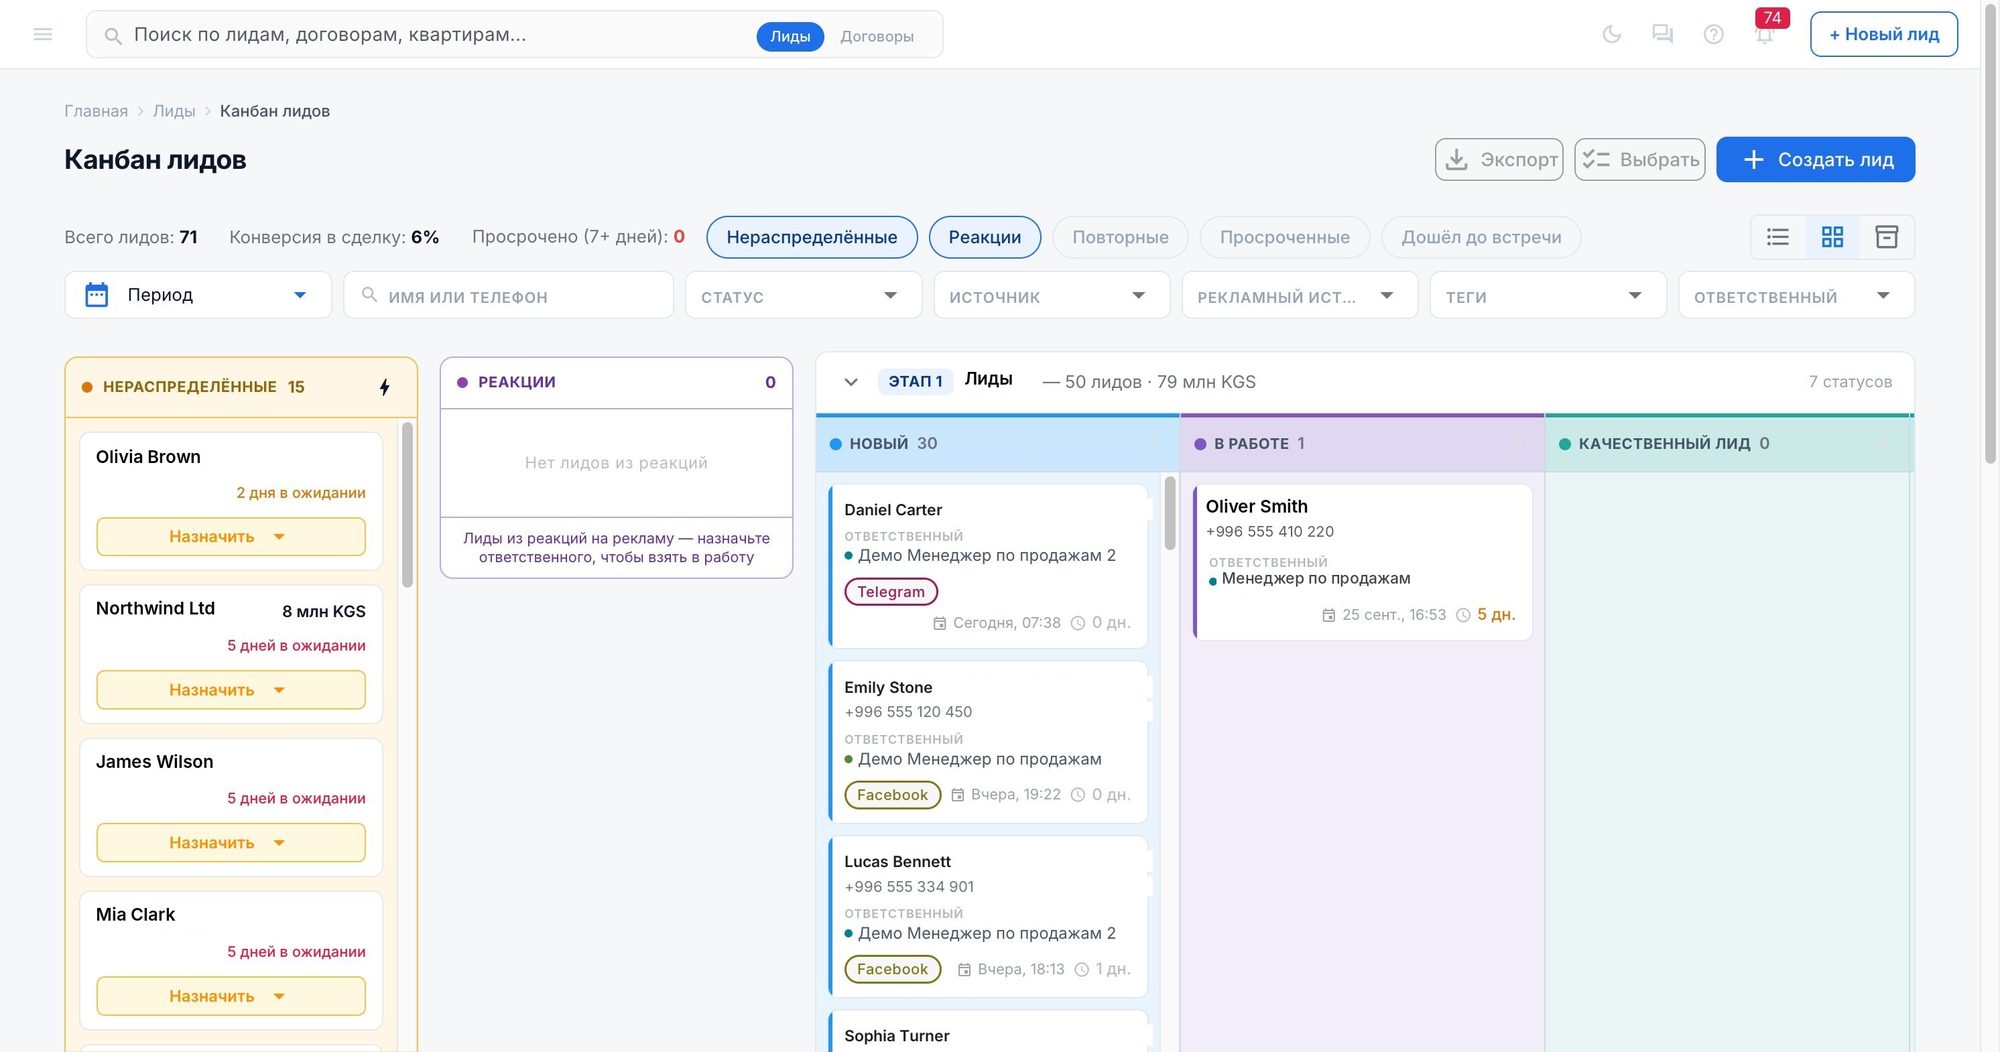Click the Имя или телефон search field
This screenshot has width=2000, height=1052.
click(508, 295)
